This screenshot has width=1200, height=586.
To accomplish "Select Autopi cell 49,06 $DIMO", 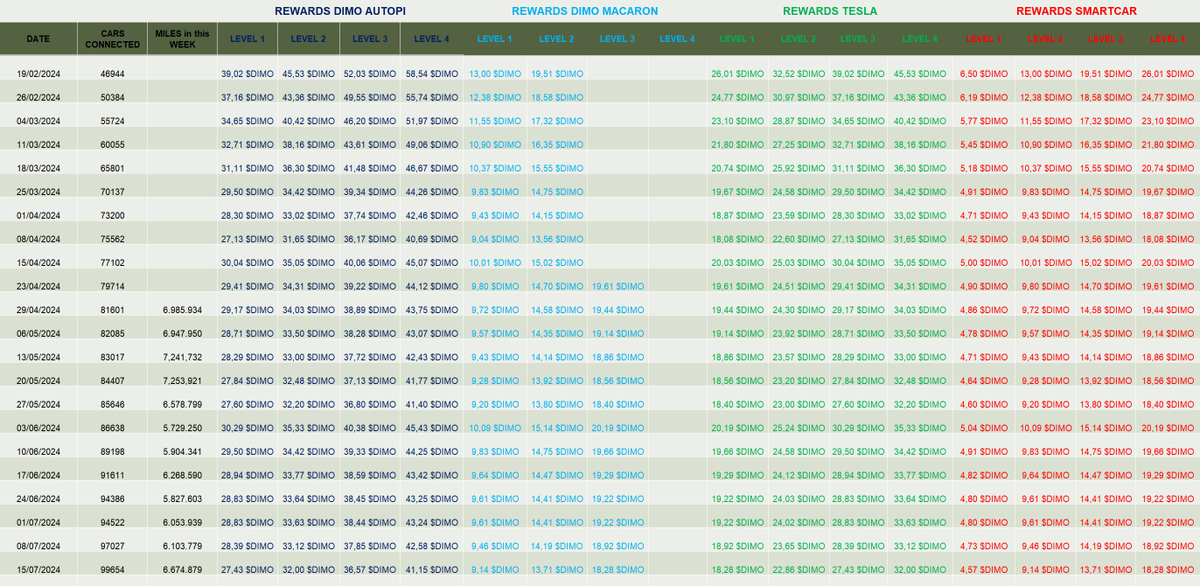I will (x=432, y=144).
